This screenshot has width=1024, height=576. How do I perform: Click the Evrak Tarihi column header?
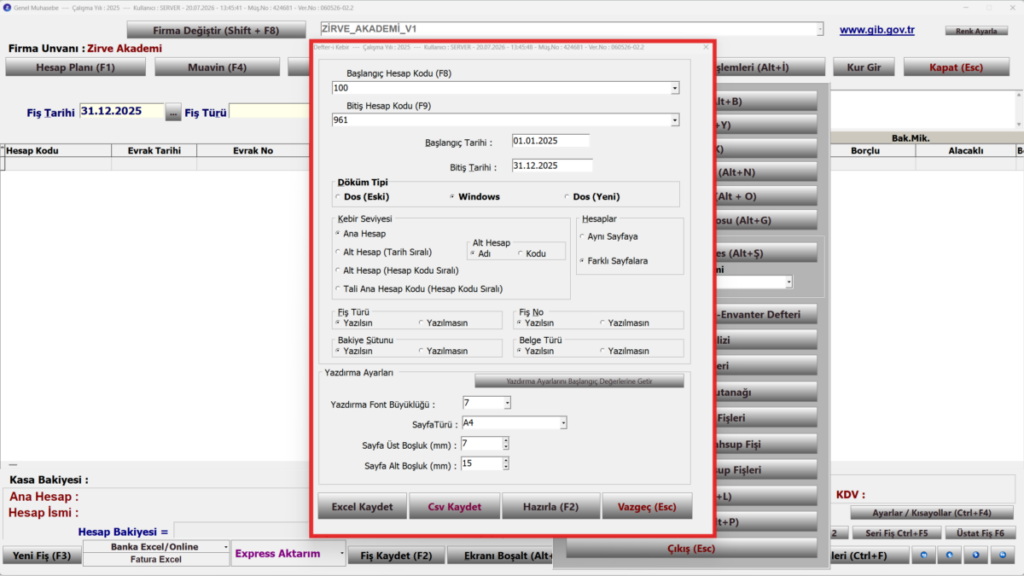click(154, 150)
